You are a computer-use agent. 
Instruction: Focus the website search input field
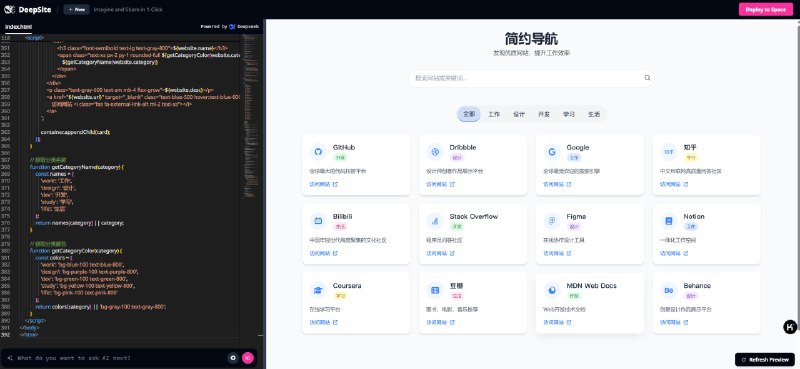tap(531, 78)
